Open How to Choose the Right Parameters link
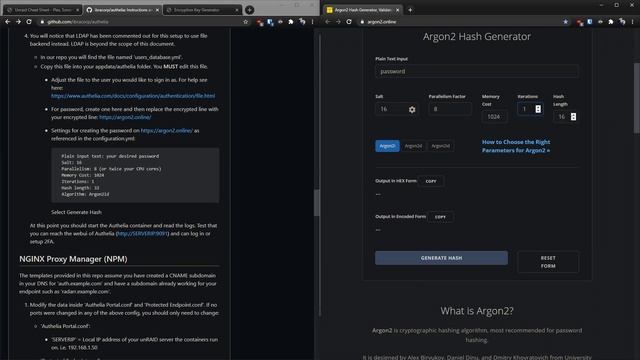The image size is (640, 360). 516,146
